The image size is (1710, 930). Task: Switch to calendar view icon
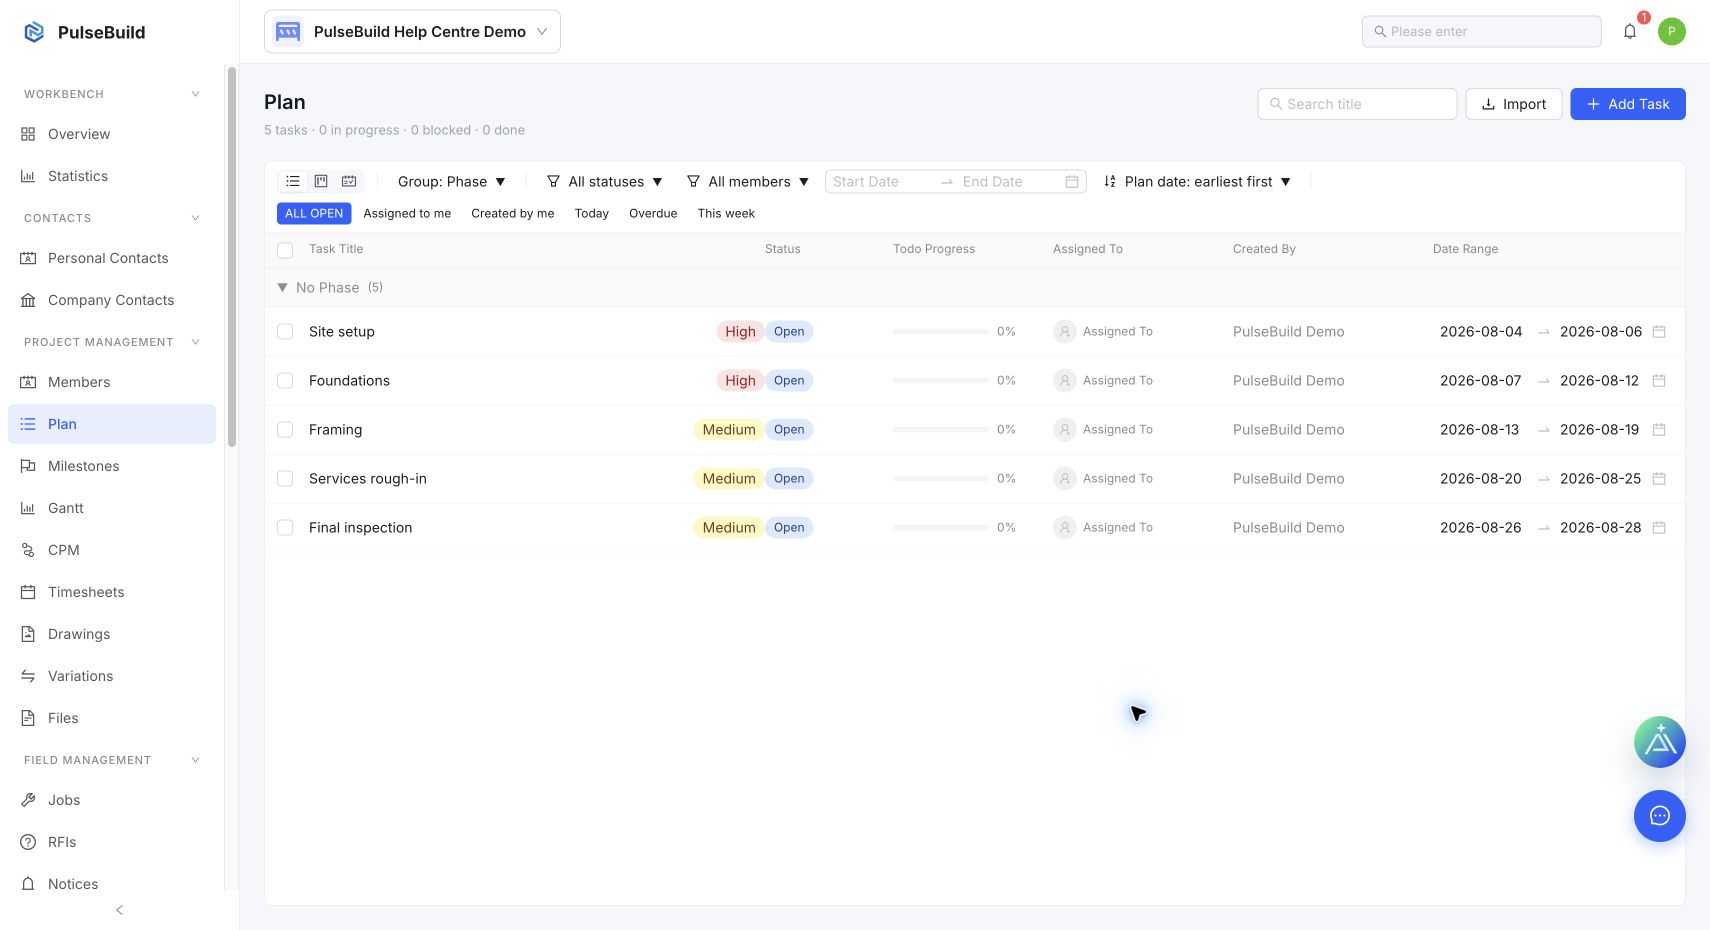coord(349,181)
